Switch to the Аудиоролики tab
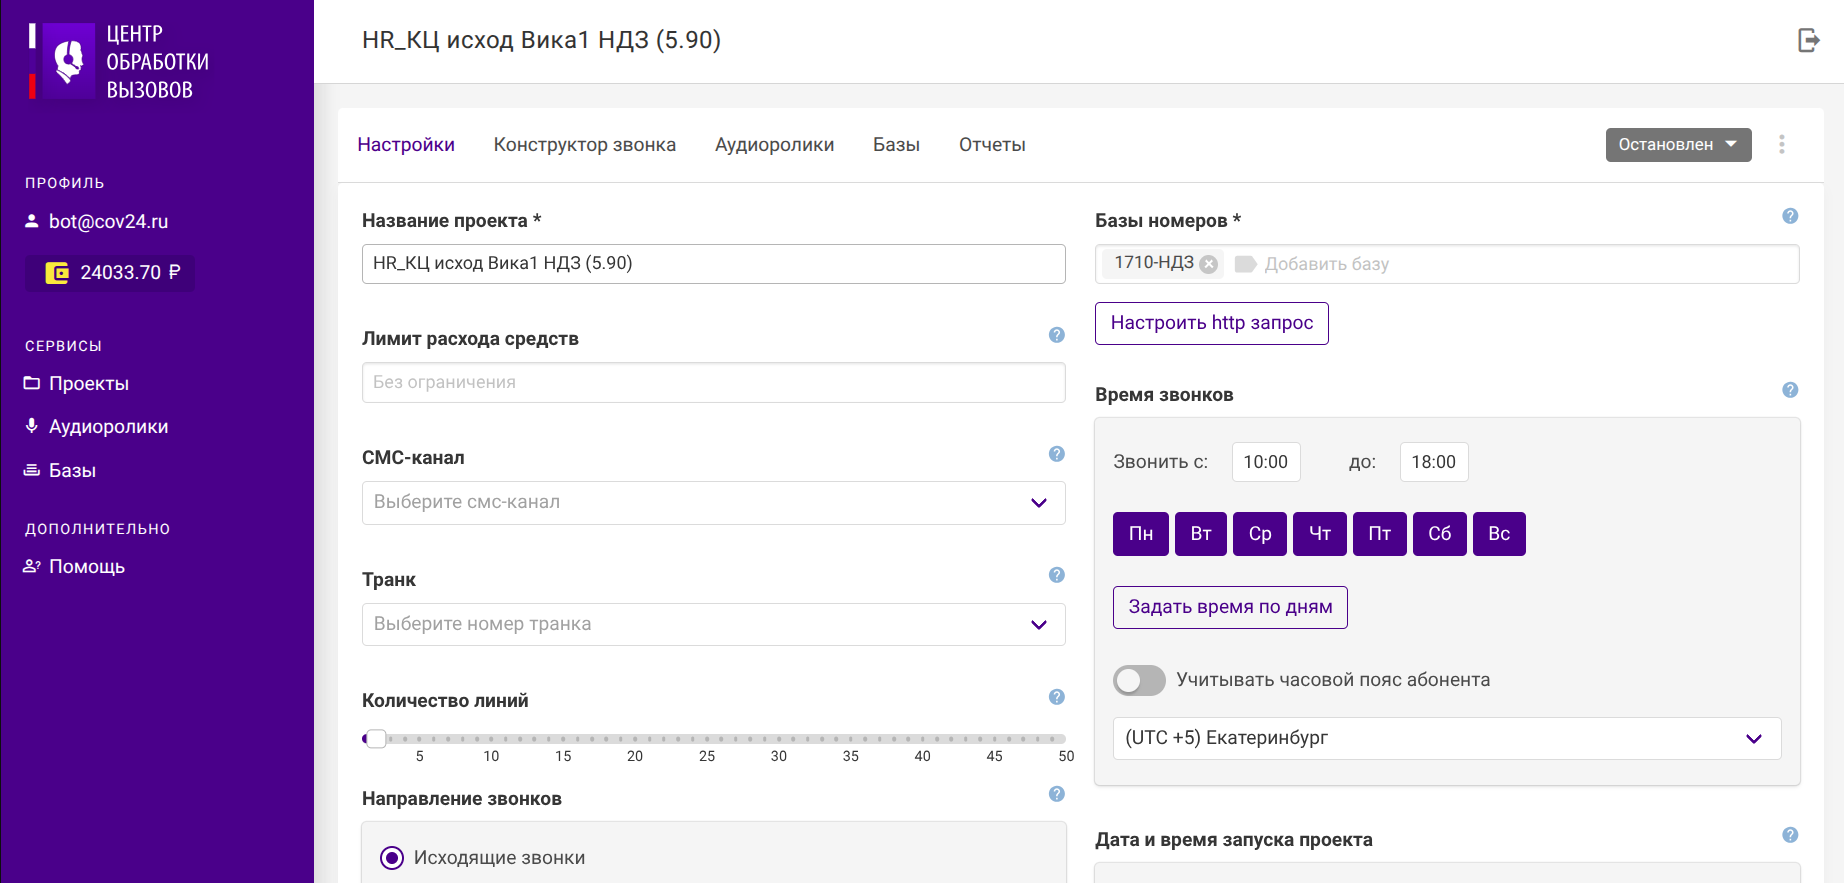The width and height of the screenshot is (1844, 883). tap(774, 145)
